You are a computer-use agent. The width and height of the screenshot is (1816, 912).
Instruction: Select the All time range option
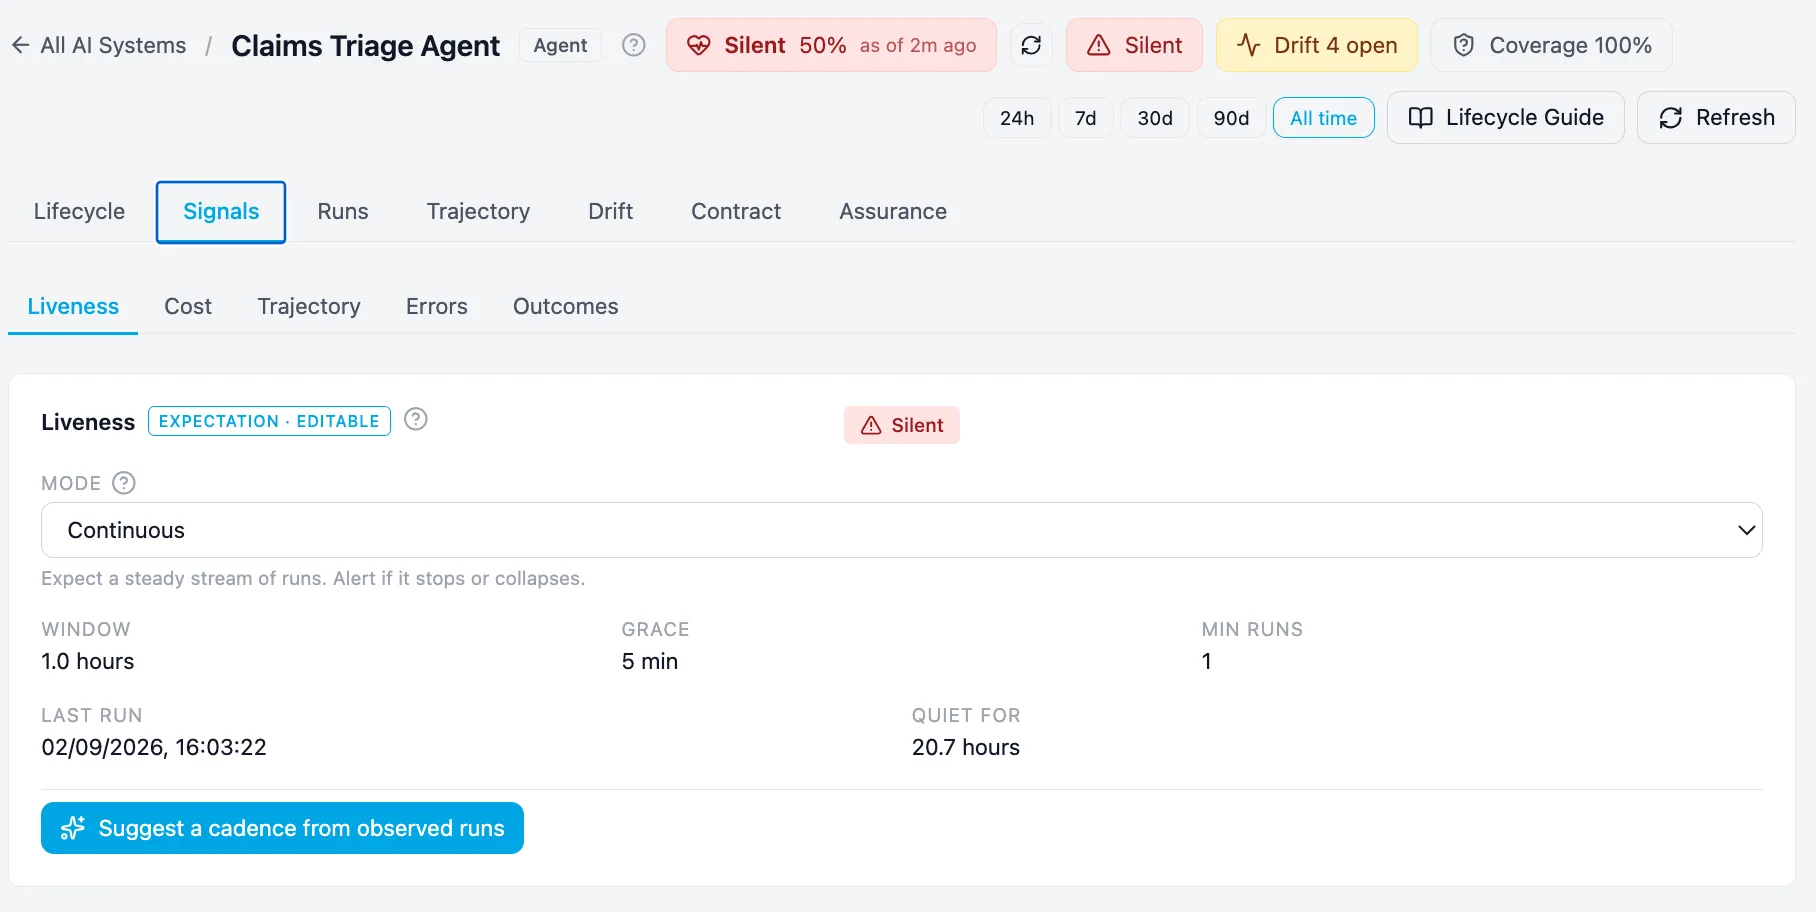coord(1323,118)
